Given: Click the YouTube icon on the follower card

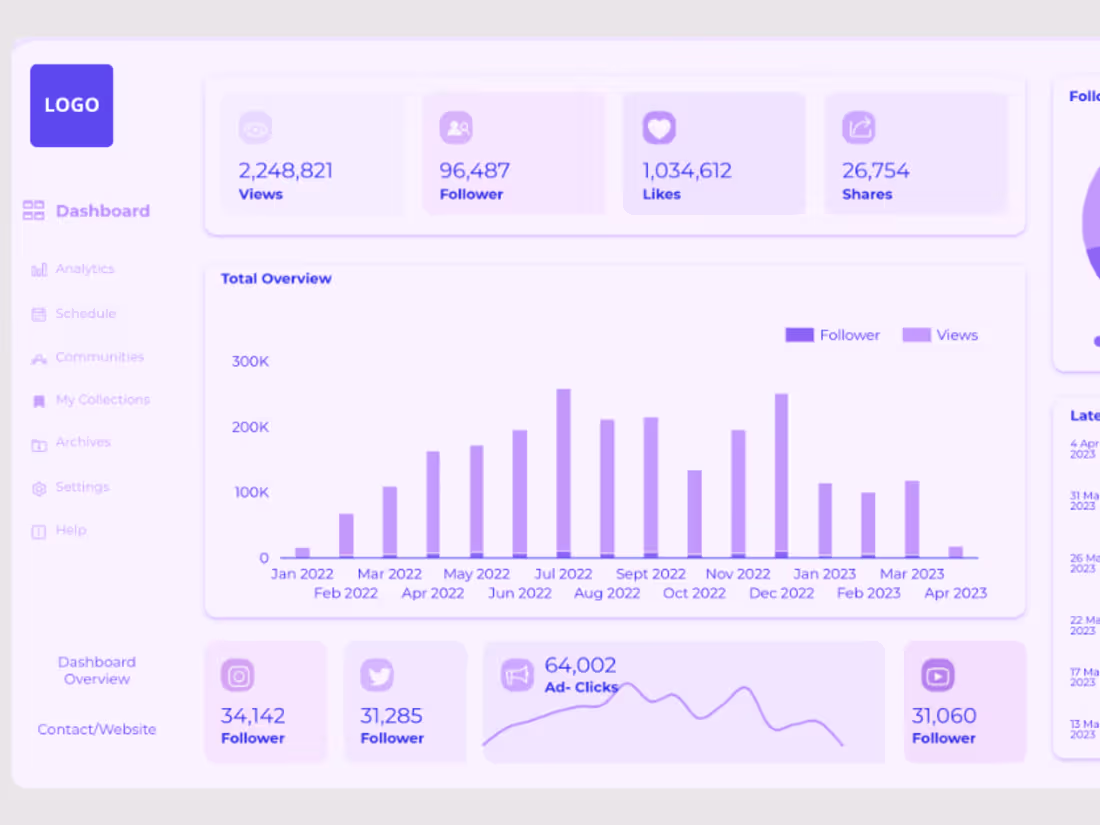Looking at the screenshot, I should click(x=938, y=676).
